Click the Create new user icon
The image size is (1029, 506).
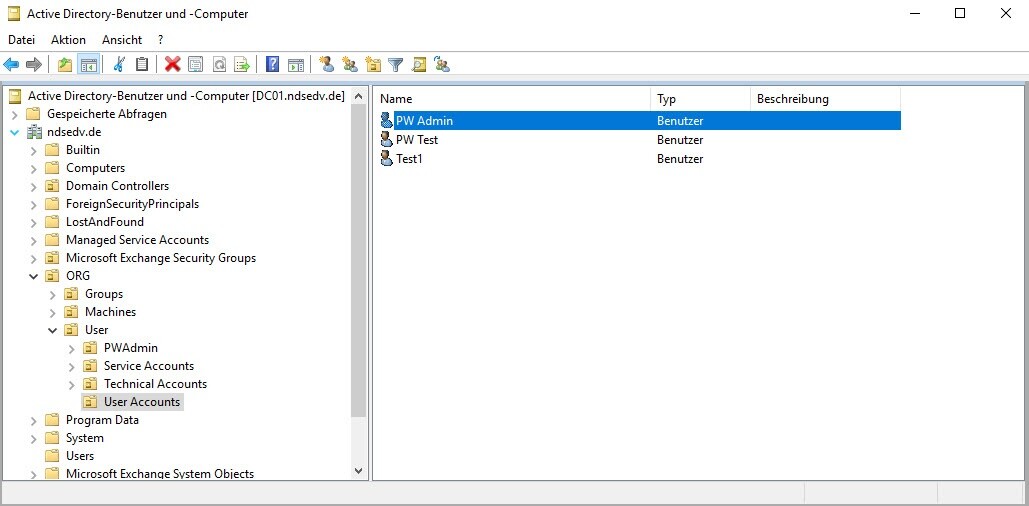326,65
